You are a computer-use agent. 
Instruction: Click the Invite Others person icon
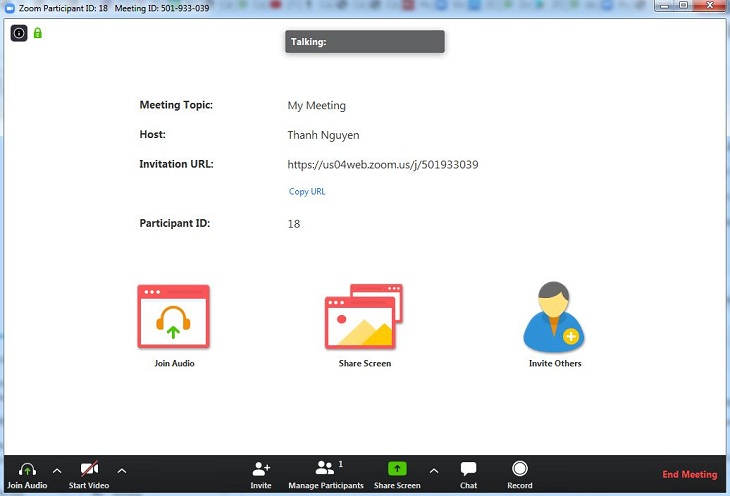click(554, 317)
